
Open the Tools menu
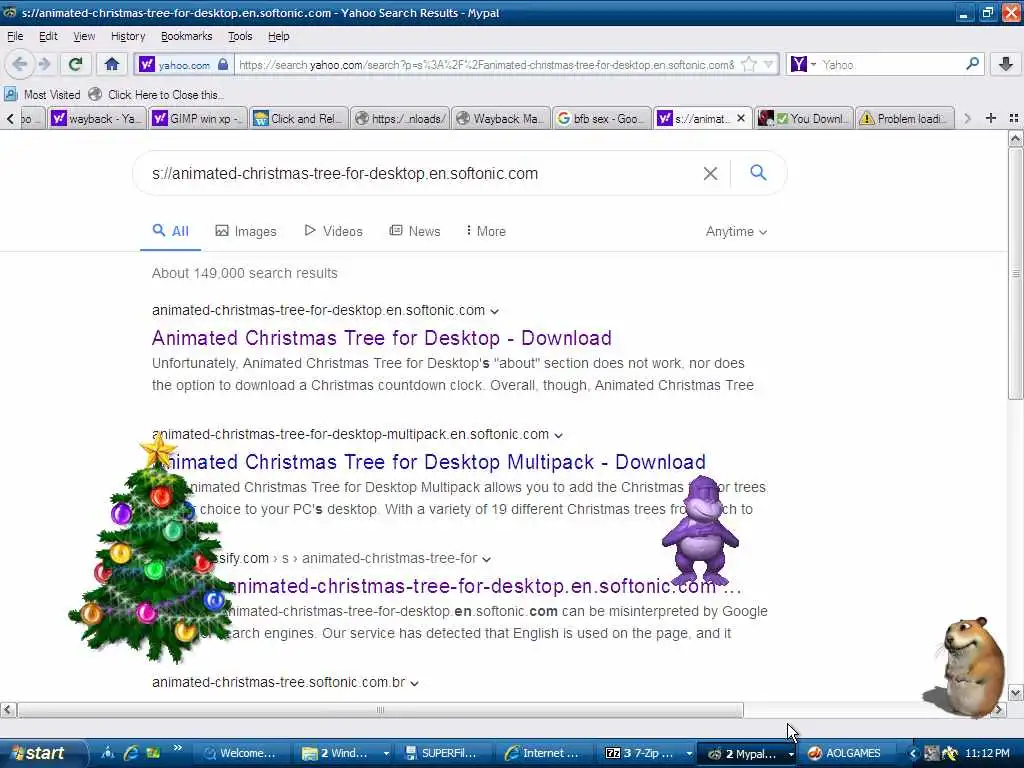(240, 37)
